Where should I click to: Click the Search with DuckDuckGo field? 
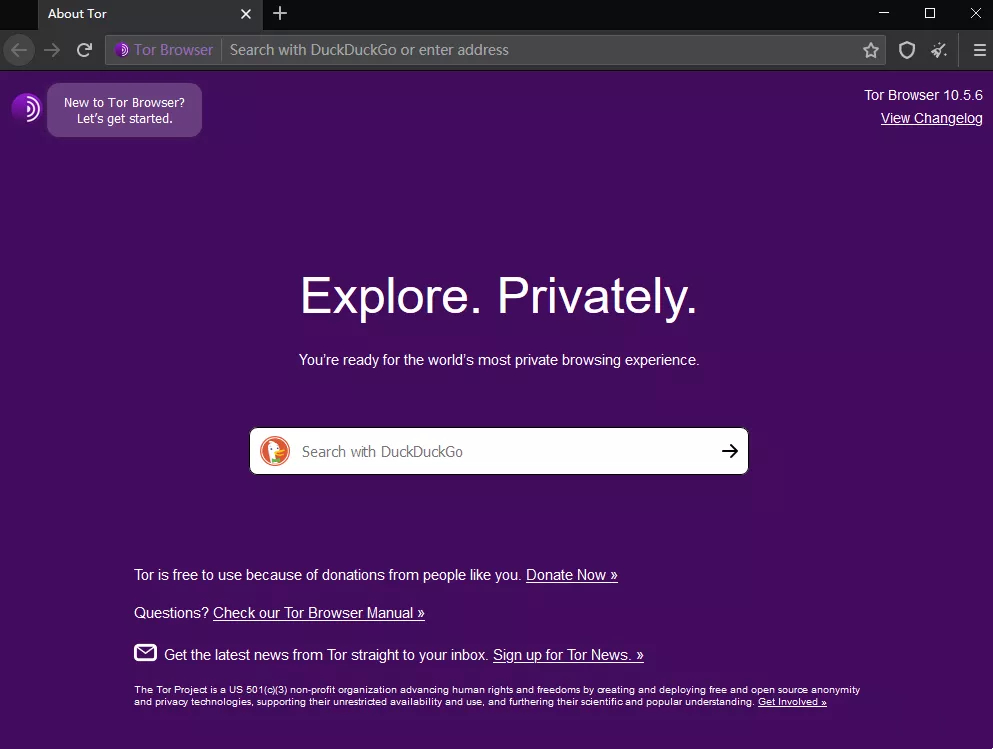(x=500, y=451)
